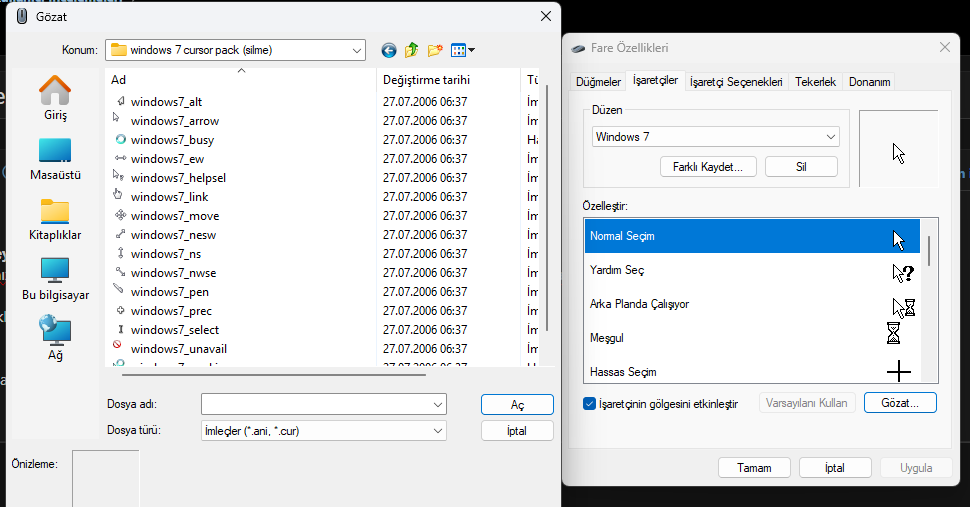Select Yardım Seç in pointer list

point(752,270)
